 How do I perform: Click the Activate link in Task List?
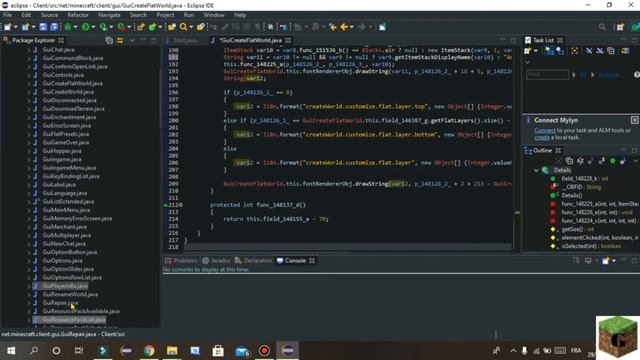click(x=609, y=75)
